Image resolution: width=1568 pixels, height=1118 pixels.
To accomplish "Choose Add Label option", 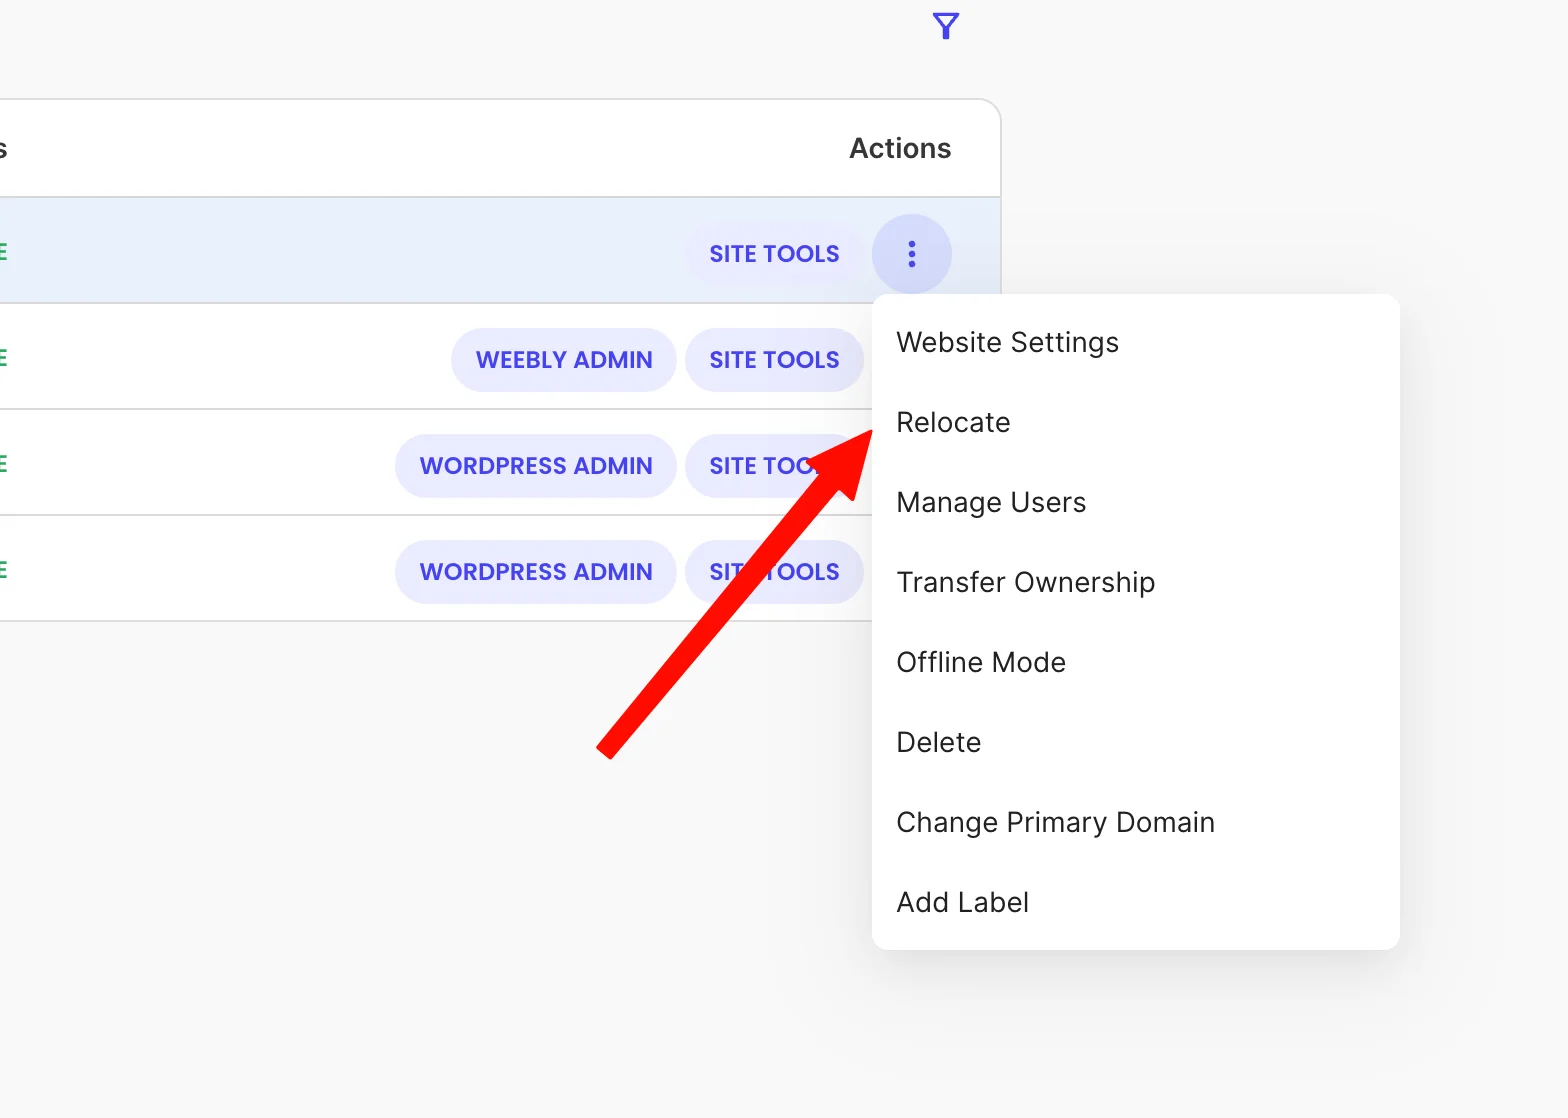I will pos(1135,902).
